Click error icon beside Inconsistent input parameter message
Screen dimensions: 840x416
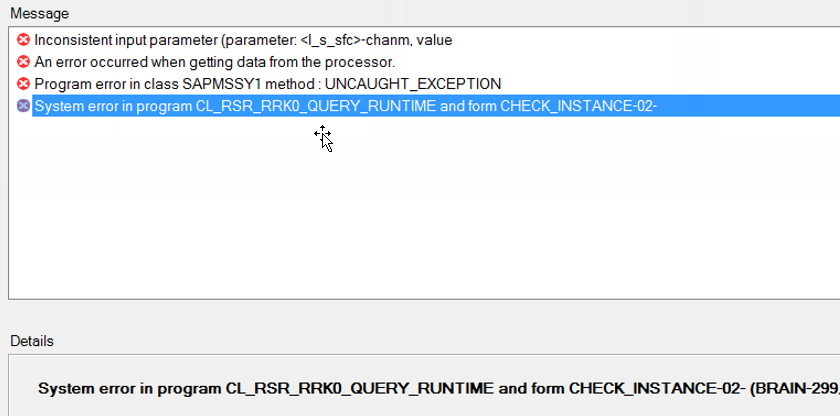tap(23, 40)
